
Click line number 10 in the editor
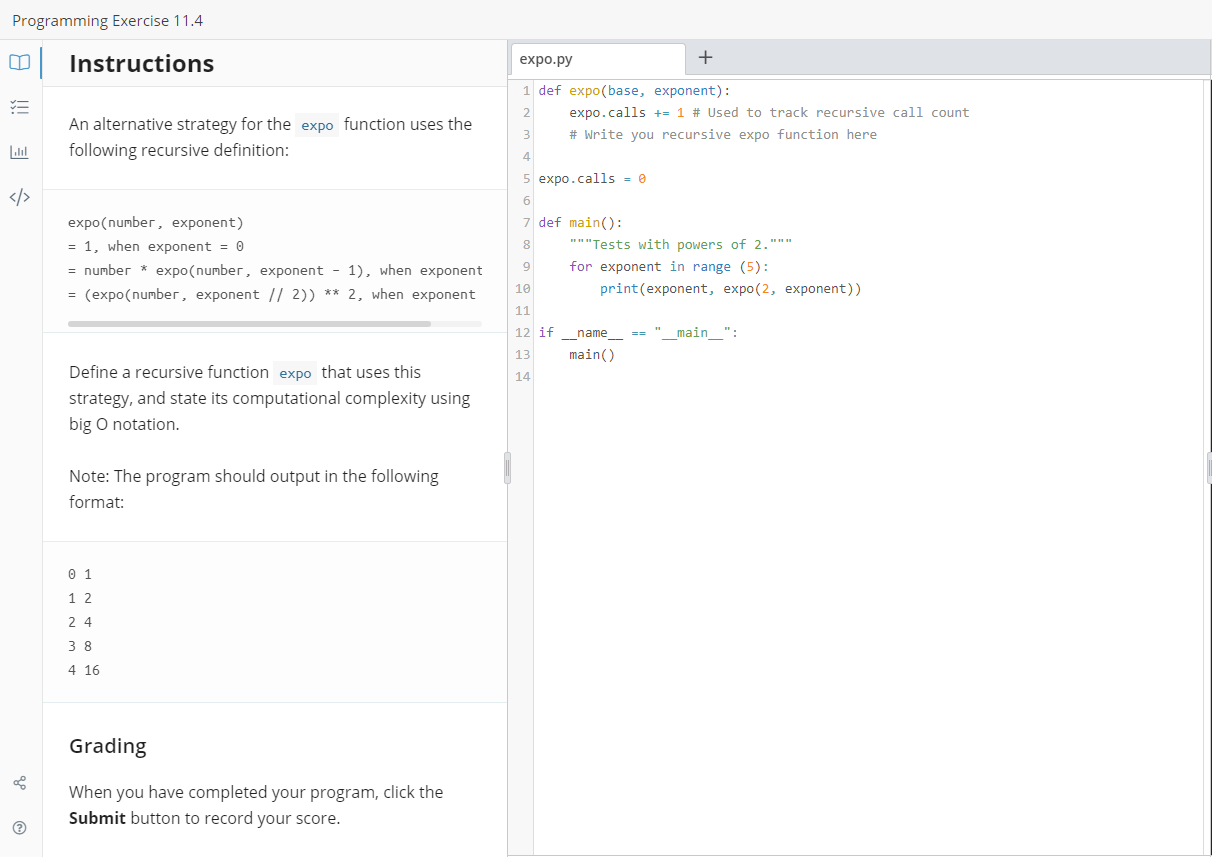coord(521,288)
